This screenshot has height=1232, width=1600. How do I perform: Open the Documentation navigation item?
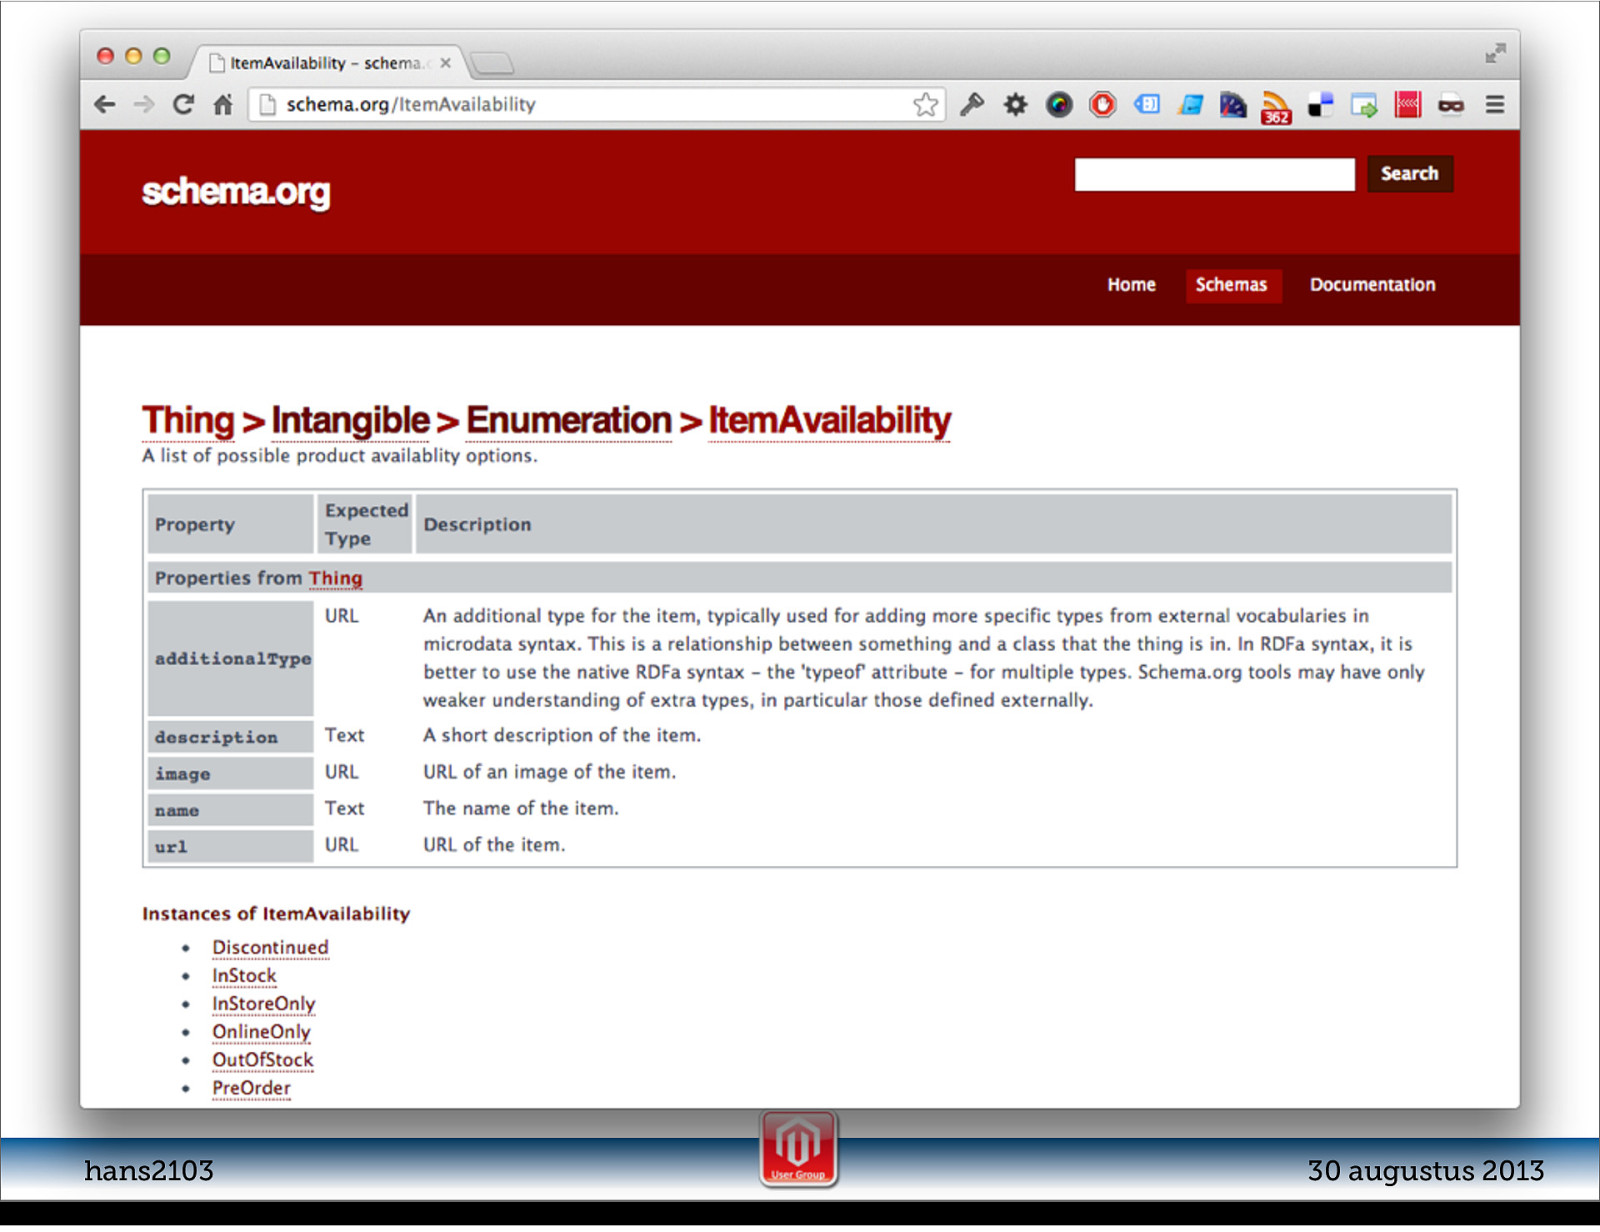click(x=1373, y=285)
